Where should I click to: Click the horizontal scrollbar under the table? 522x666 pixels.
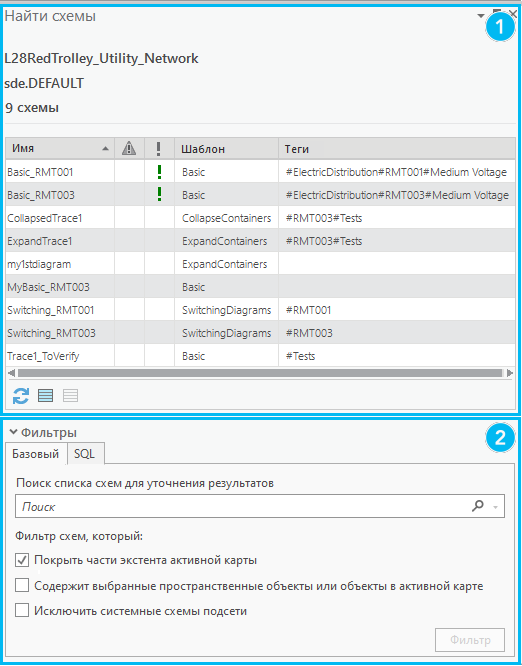pyautogui.click(x=260, y=373)
